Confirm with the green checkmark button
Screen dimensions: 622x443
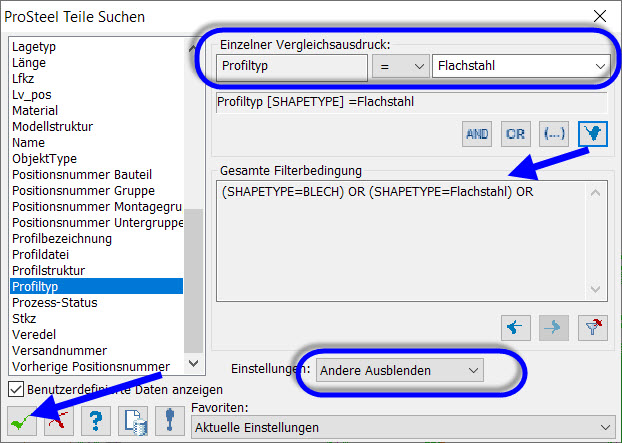pyautogui.click(x=22, y=421)
